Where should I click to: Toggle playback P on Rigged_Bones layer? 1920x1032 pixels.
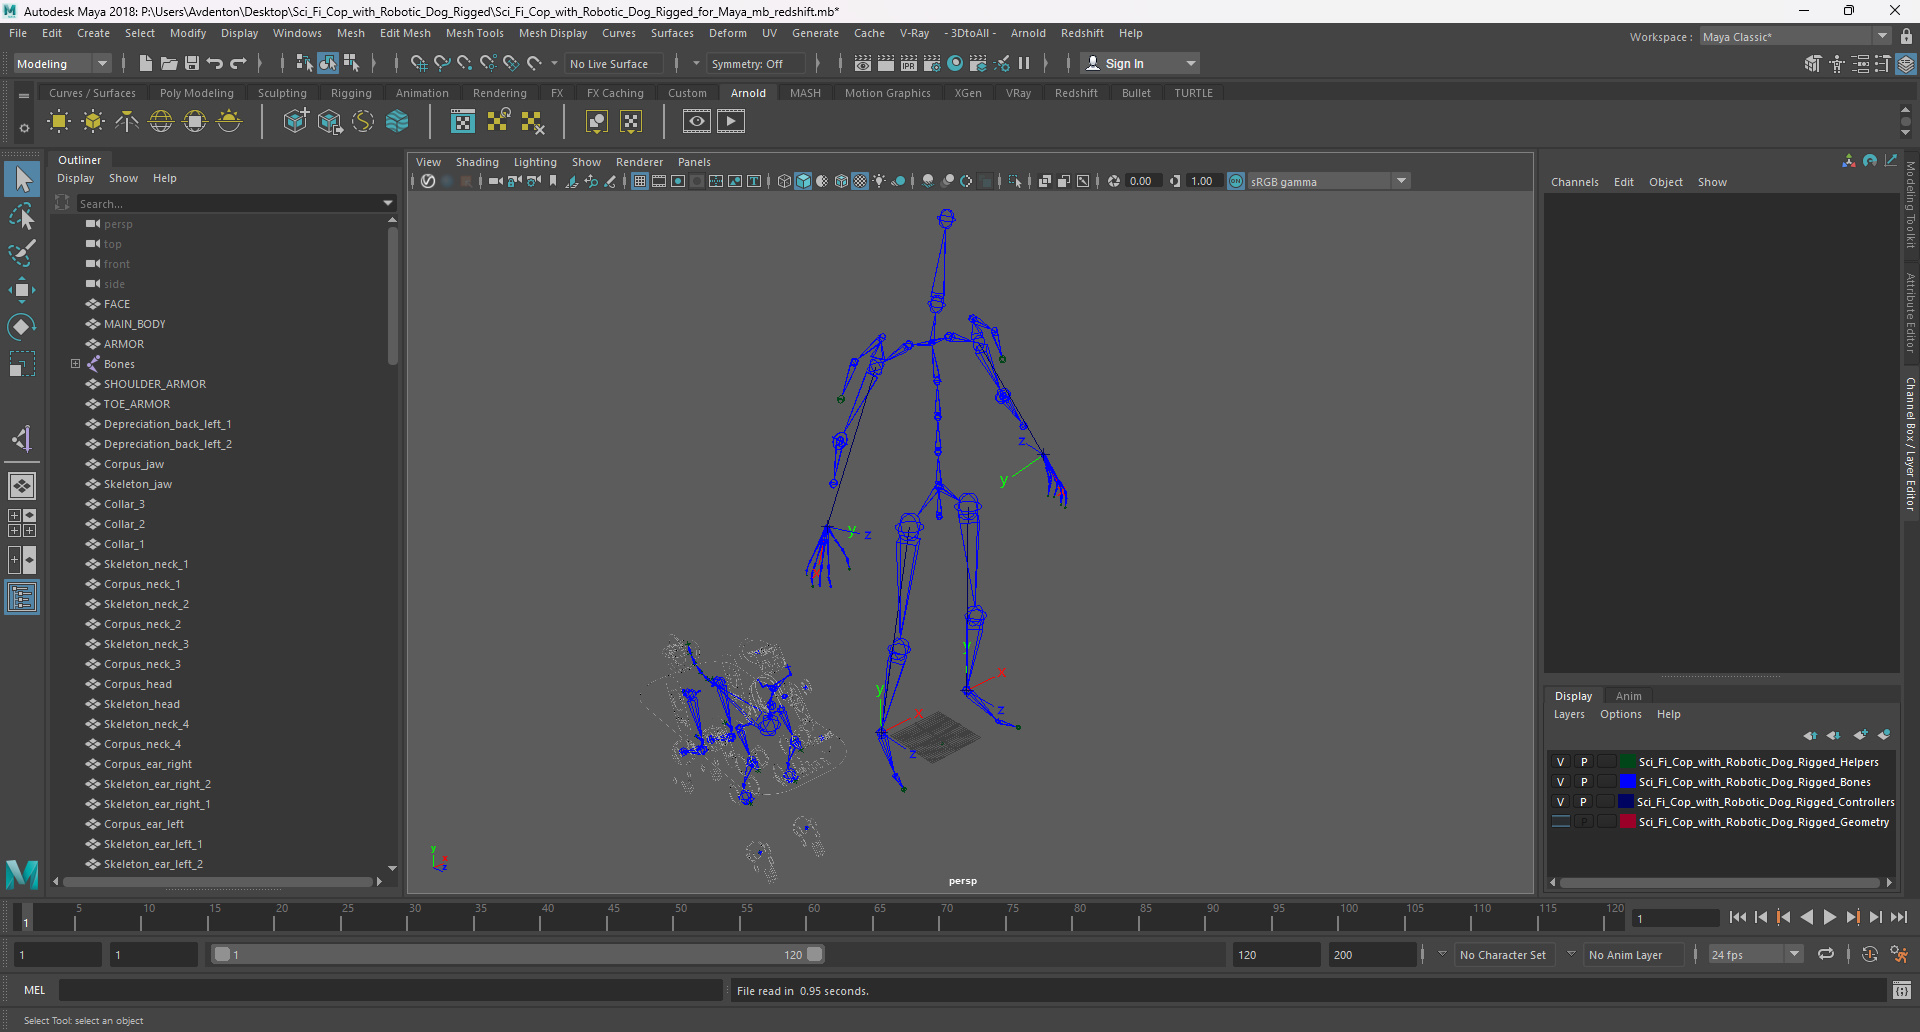coord(1583,782)
